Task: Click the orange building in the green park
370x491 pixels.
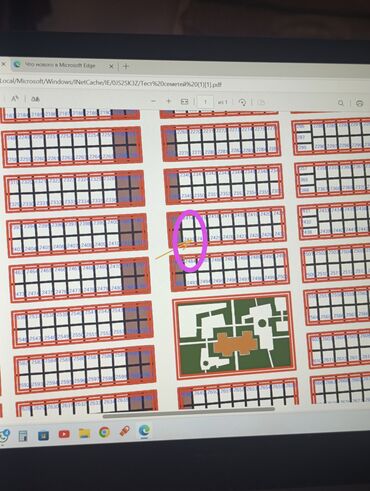Action: (x=235, y=343)
